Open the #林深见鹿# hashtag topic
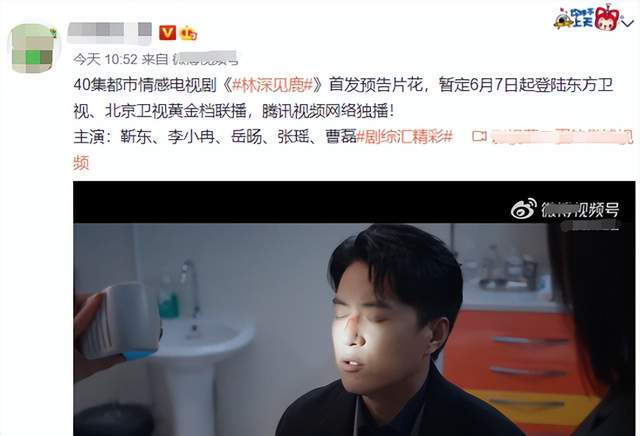The height and width of the screenshot is (436, 640). pos(272,85)
